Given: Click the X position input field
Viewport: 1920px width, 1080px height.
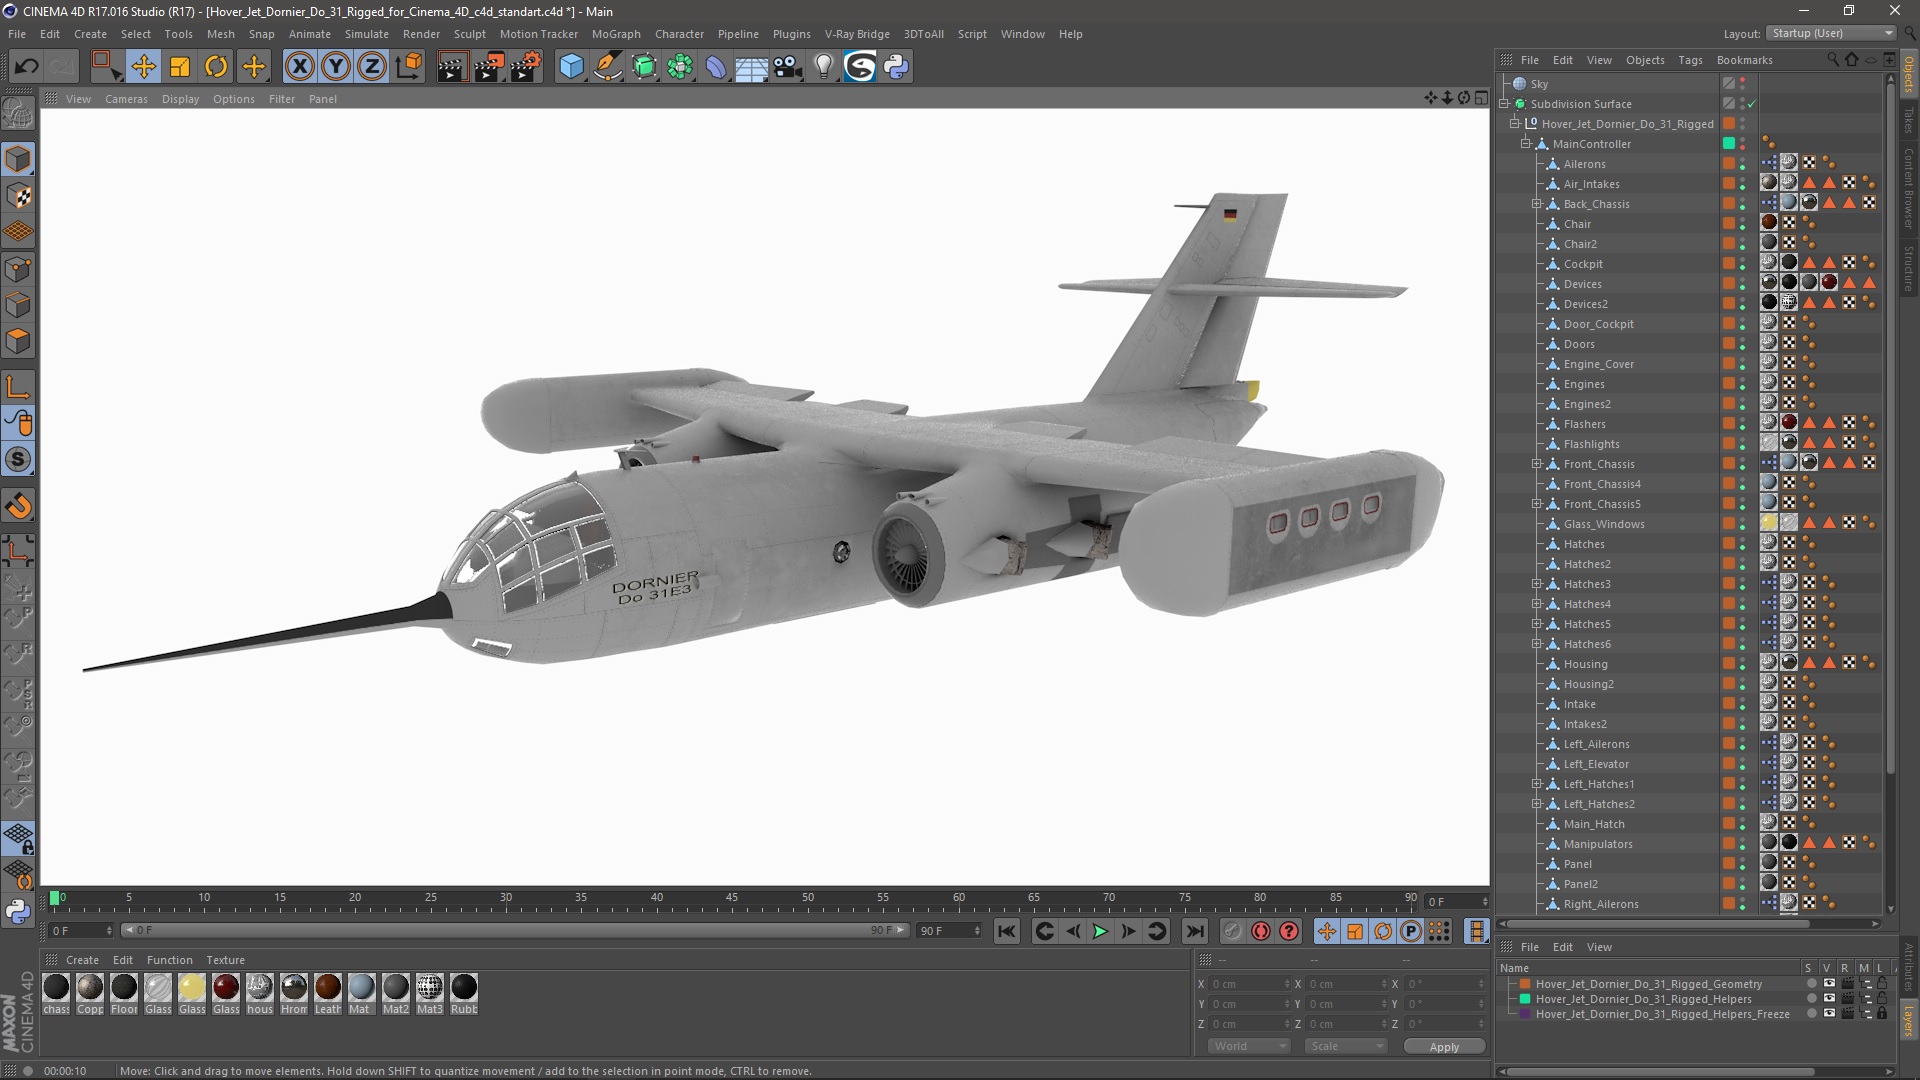Looking at the screenshot, I should tap(1250, 984).
